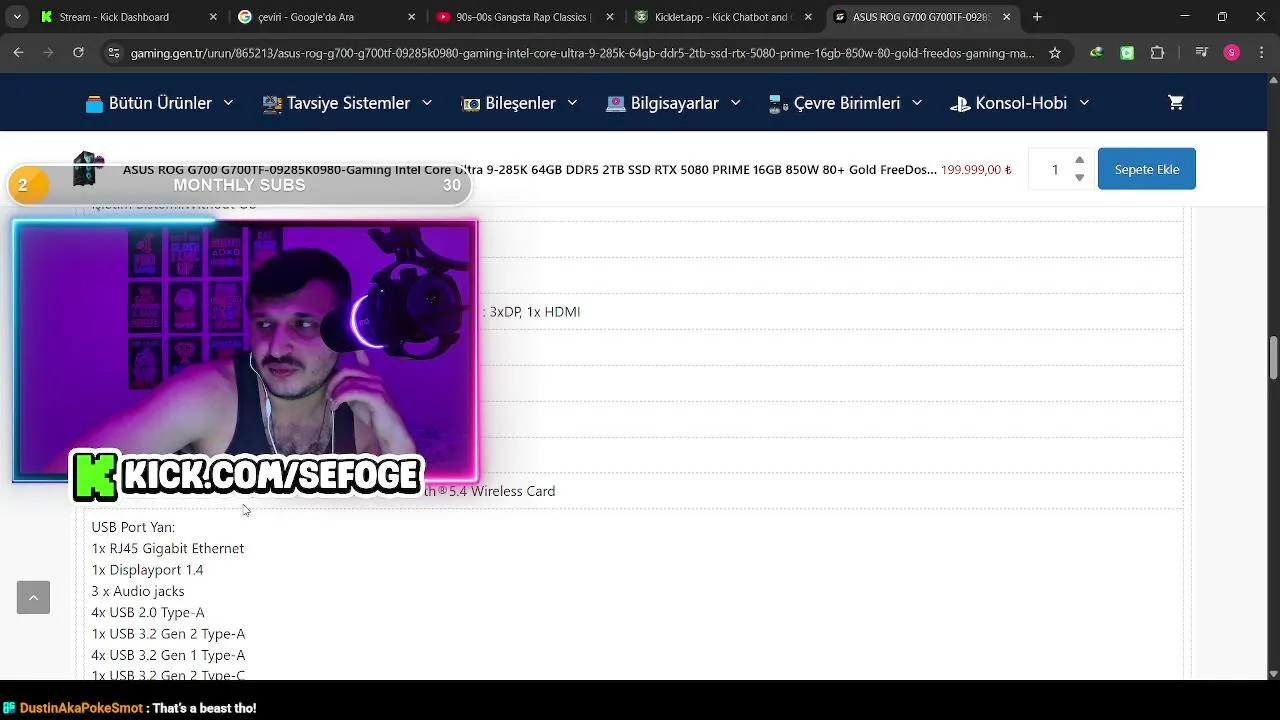Open the shopping cart icon
1280x720 pixels.
coord(1176,102)
